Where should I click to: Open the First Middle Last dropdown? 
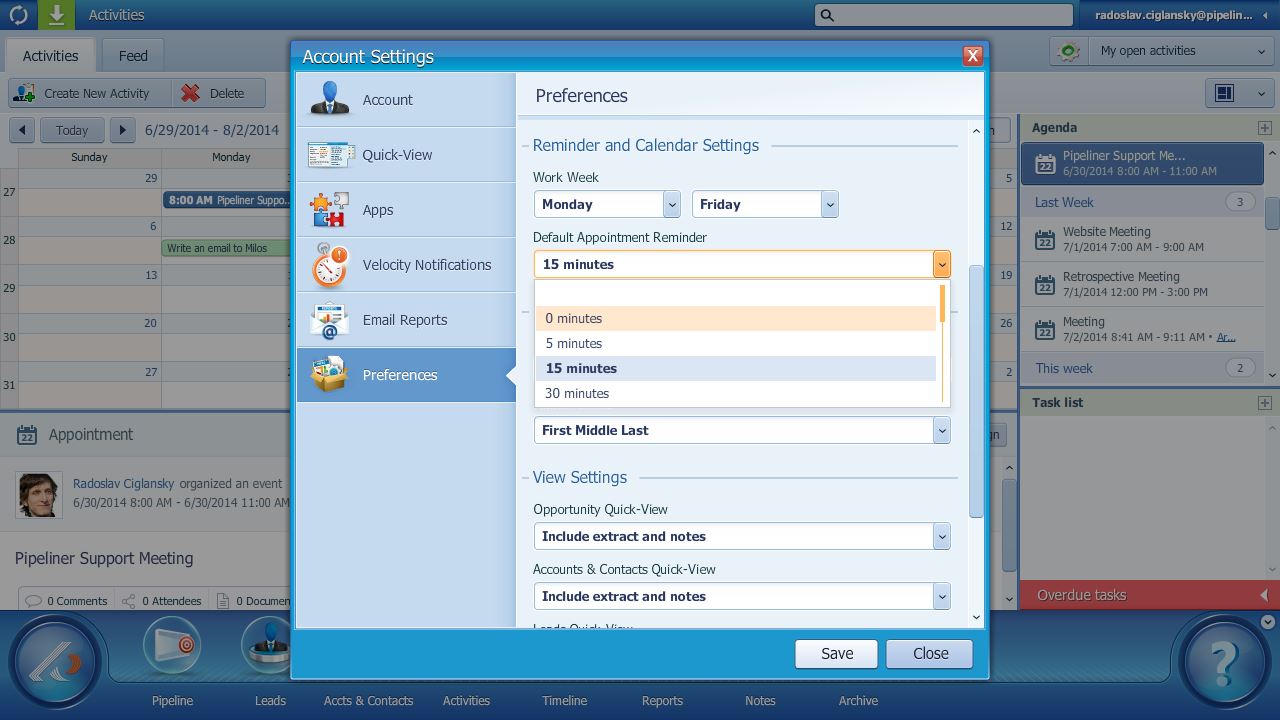pos(742,430)
